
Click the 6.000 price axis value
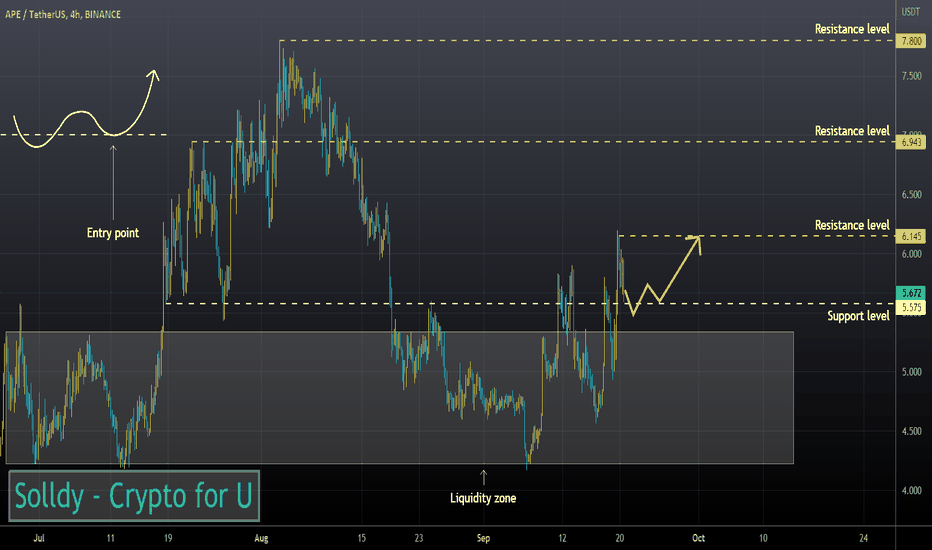pos(911,254)
